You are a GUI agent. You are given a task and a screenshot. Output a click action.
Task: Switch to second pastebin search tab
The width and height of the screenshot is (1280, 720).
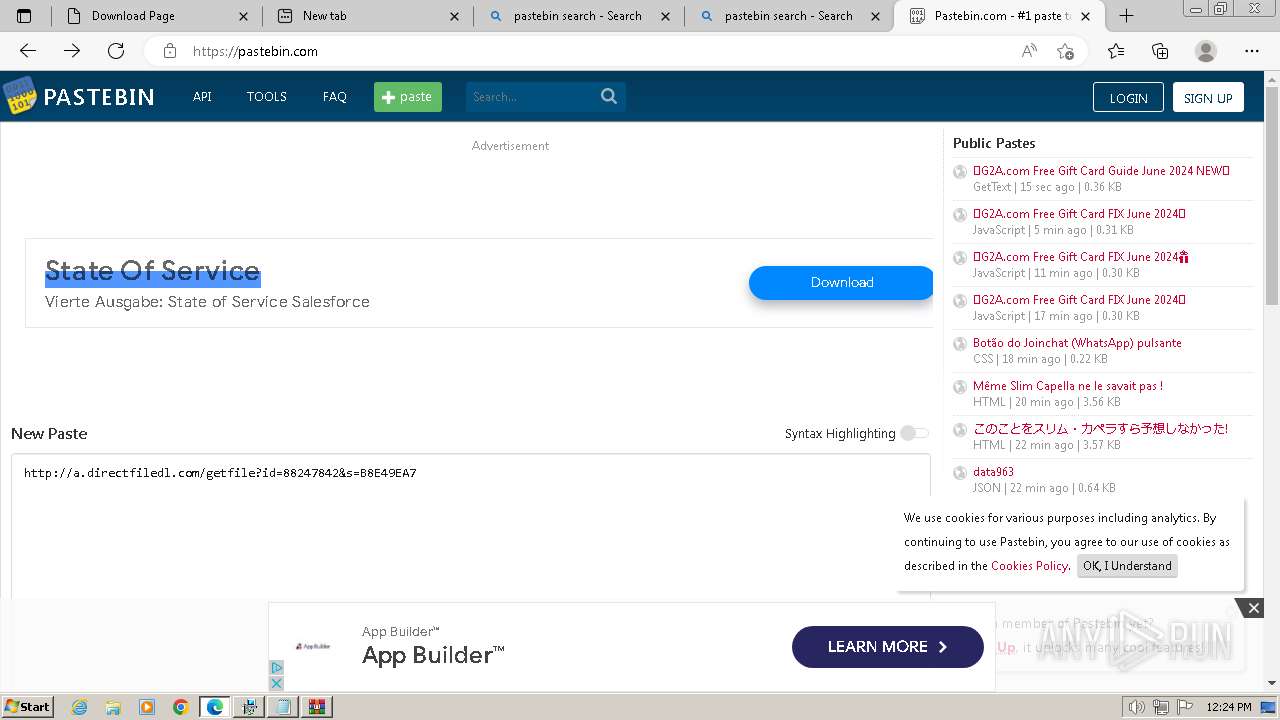[x=788, y=16]
